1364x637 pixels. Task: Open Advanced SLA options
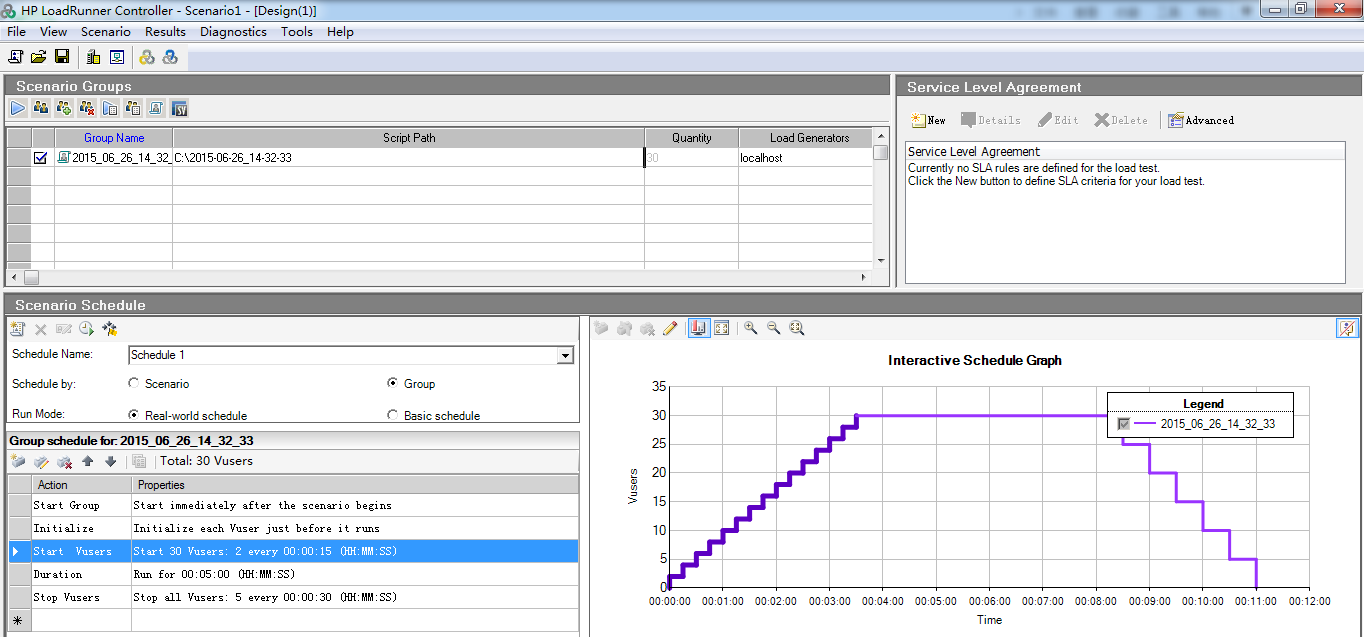pyautogui.click(x=1201, y=120)
